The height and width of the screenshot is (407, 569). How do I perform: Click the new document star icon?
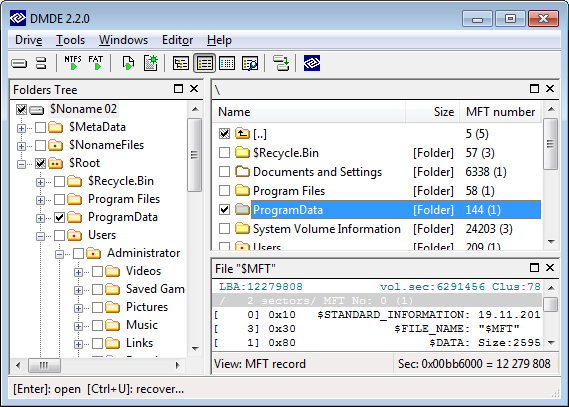tap(151, 63)
